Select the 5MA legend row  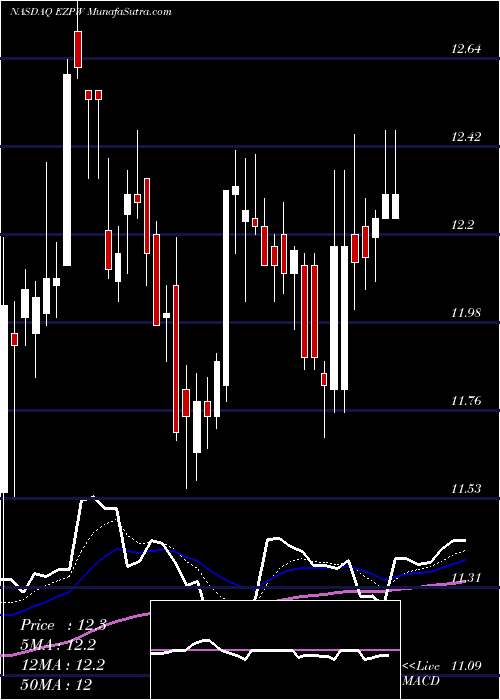[58, 645]
